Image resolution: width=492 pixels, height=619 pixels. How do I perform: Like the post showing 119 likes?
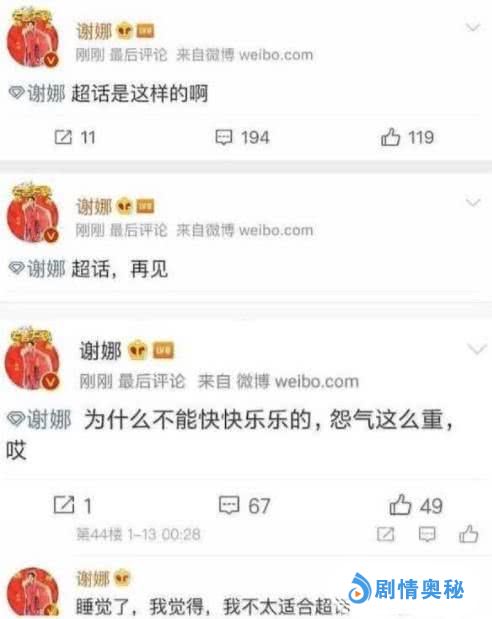point(407,137)
